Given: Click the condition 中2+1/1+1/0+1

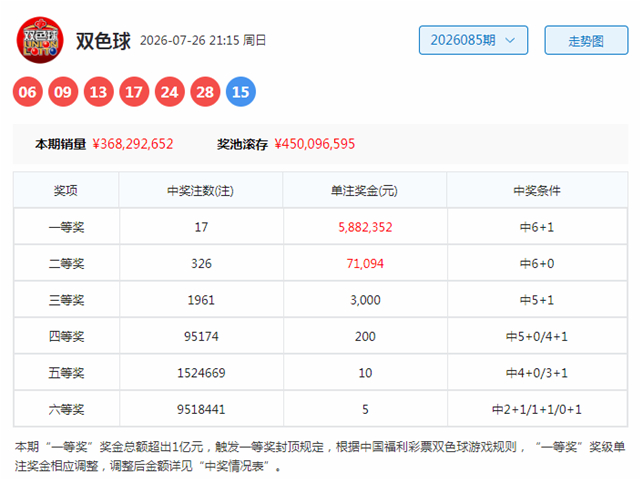Looking at the screenshot, I should coord(537,409).
